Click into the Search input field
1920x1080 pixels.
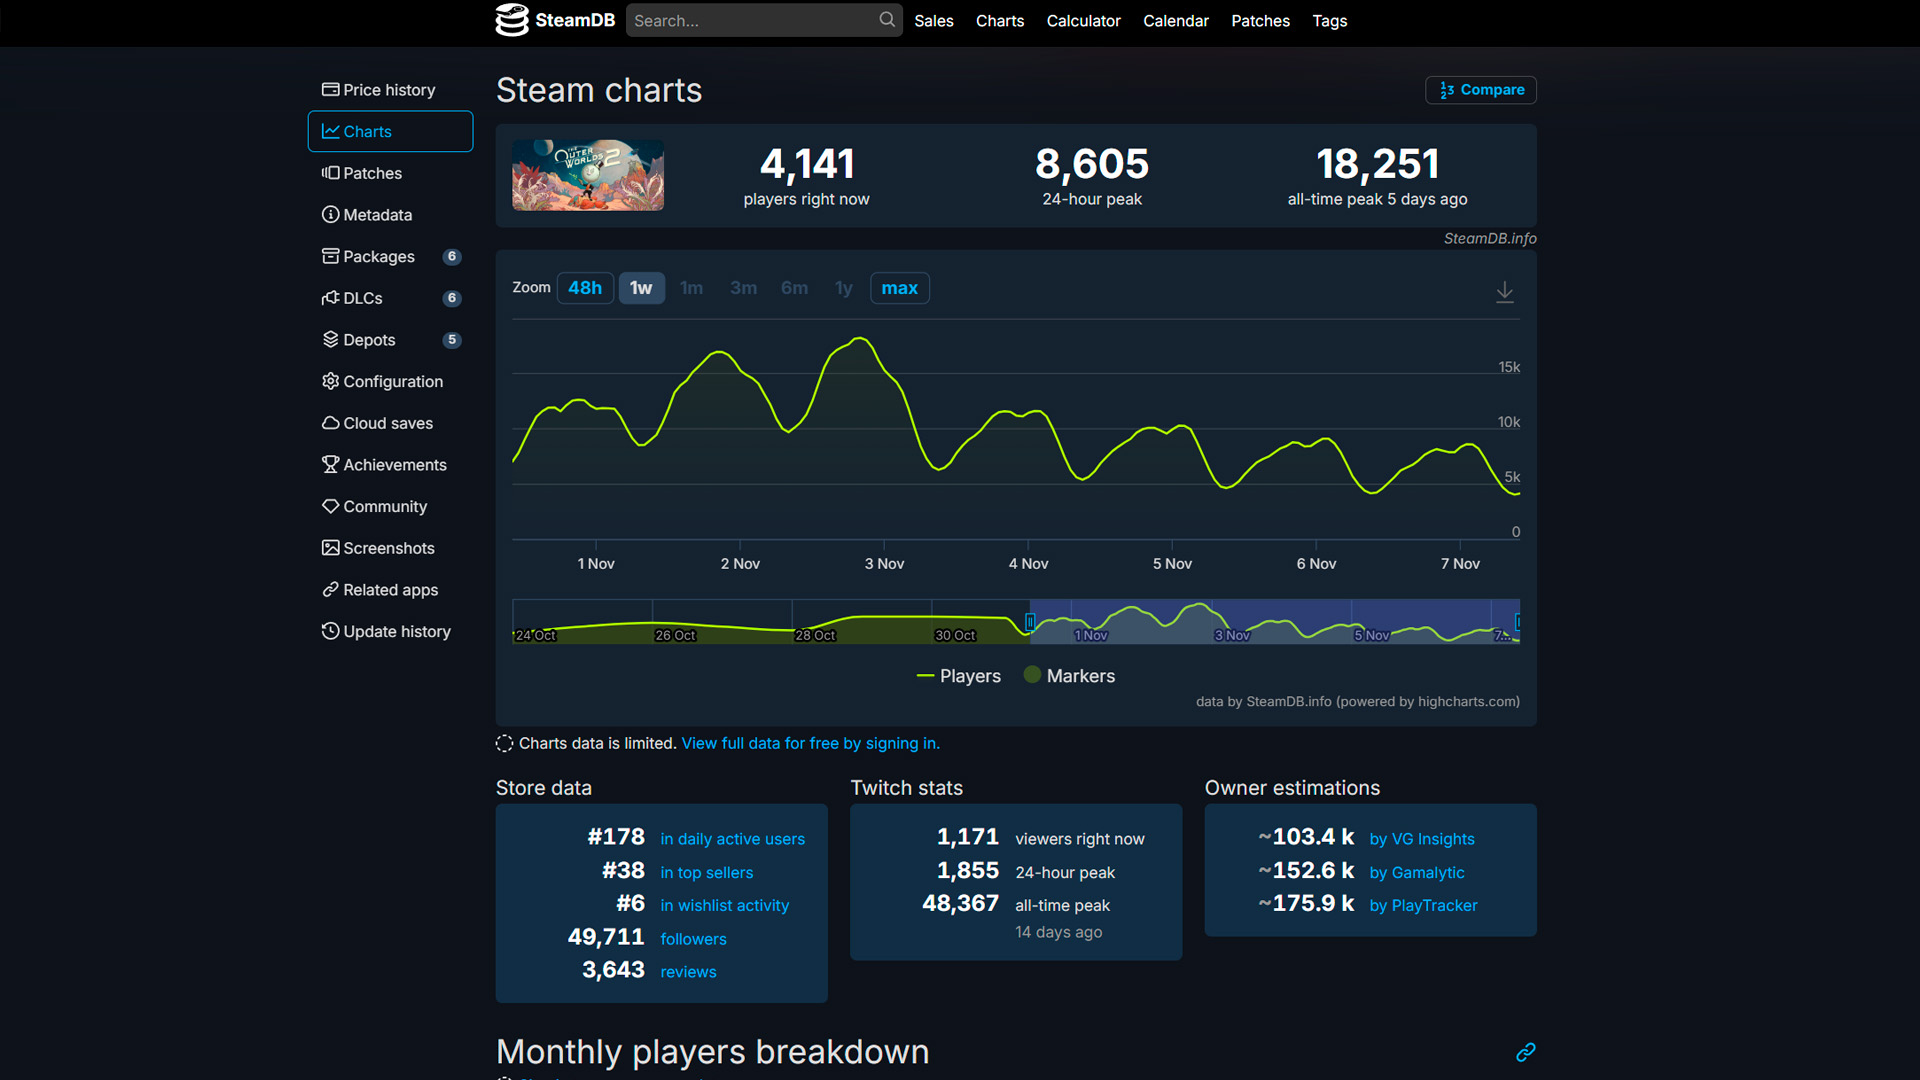pyautogui.click(x=752, y=21)
